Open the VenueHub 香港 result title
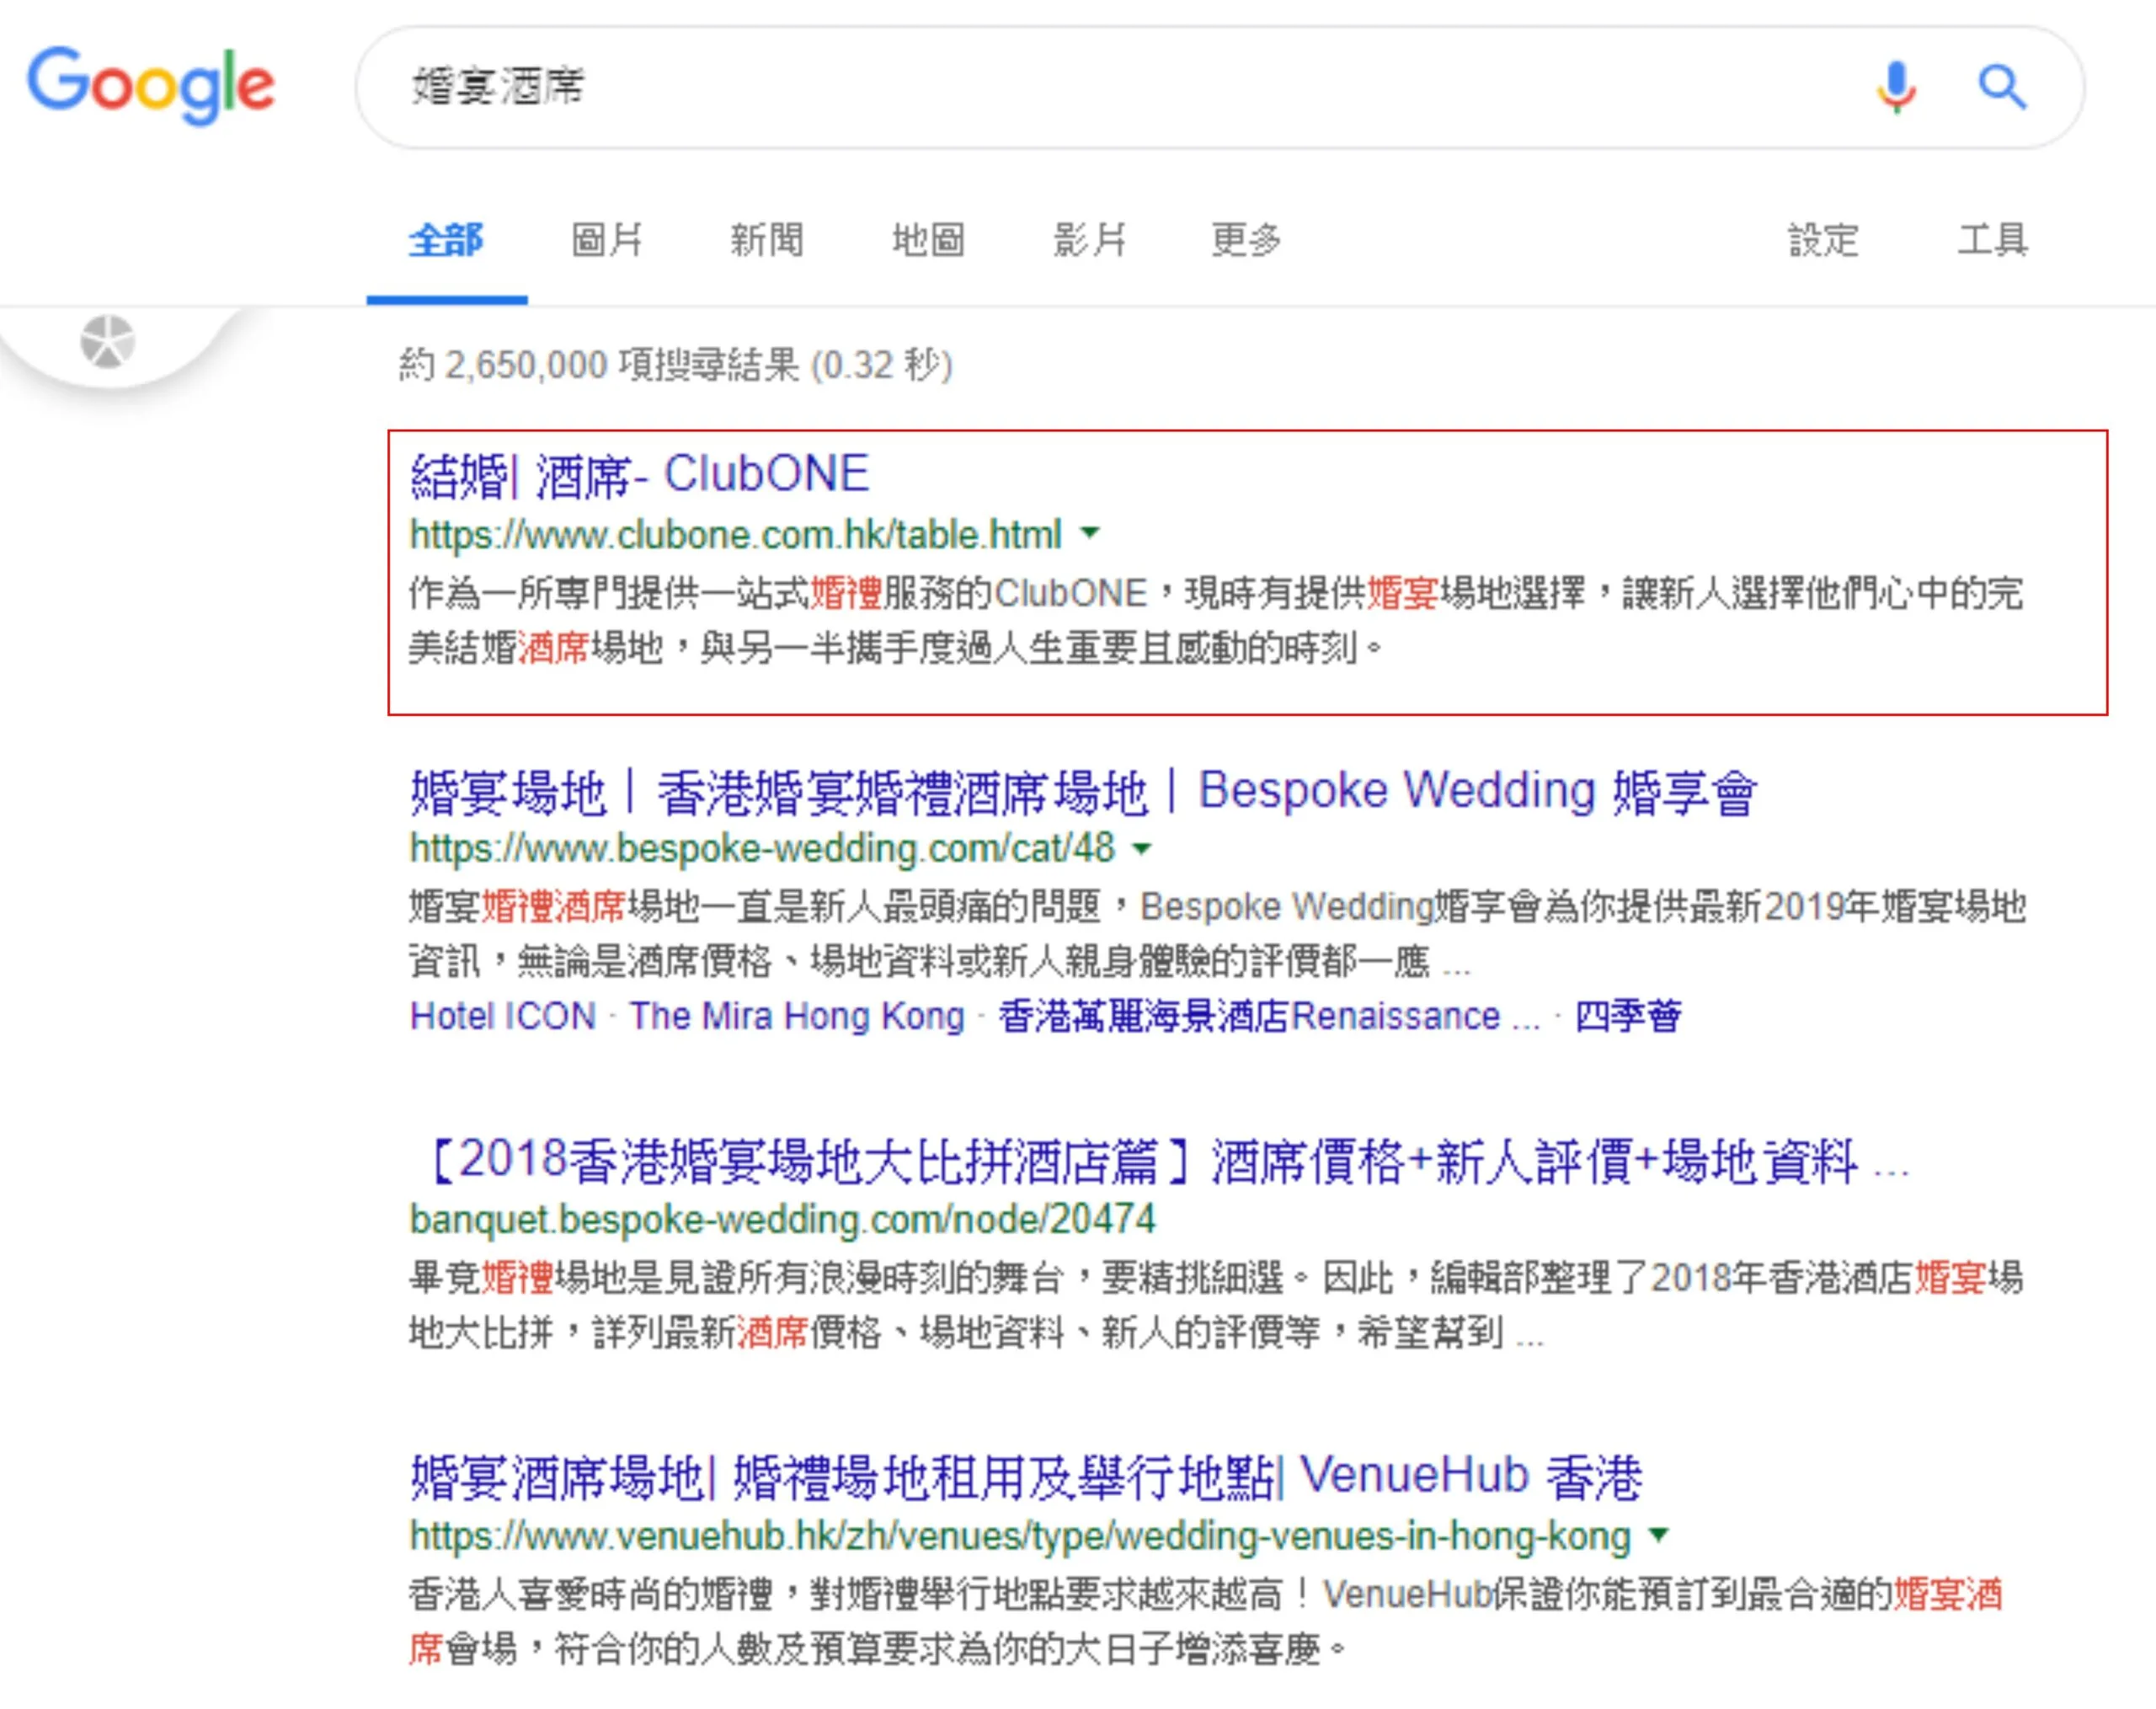 [1026, 1477]
